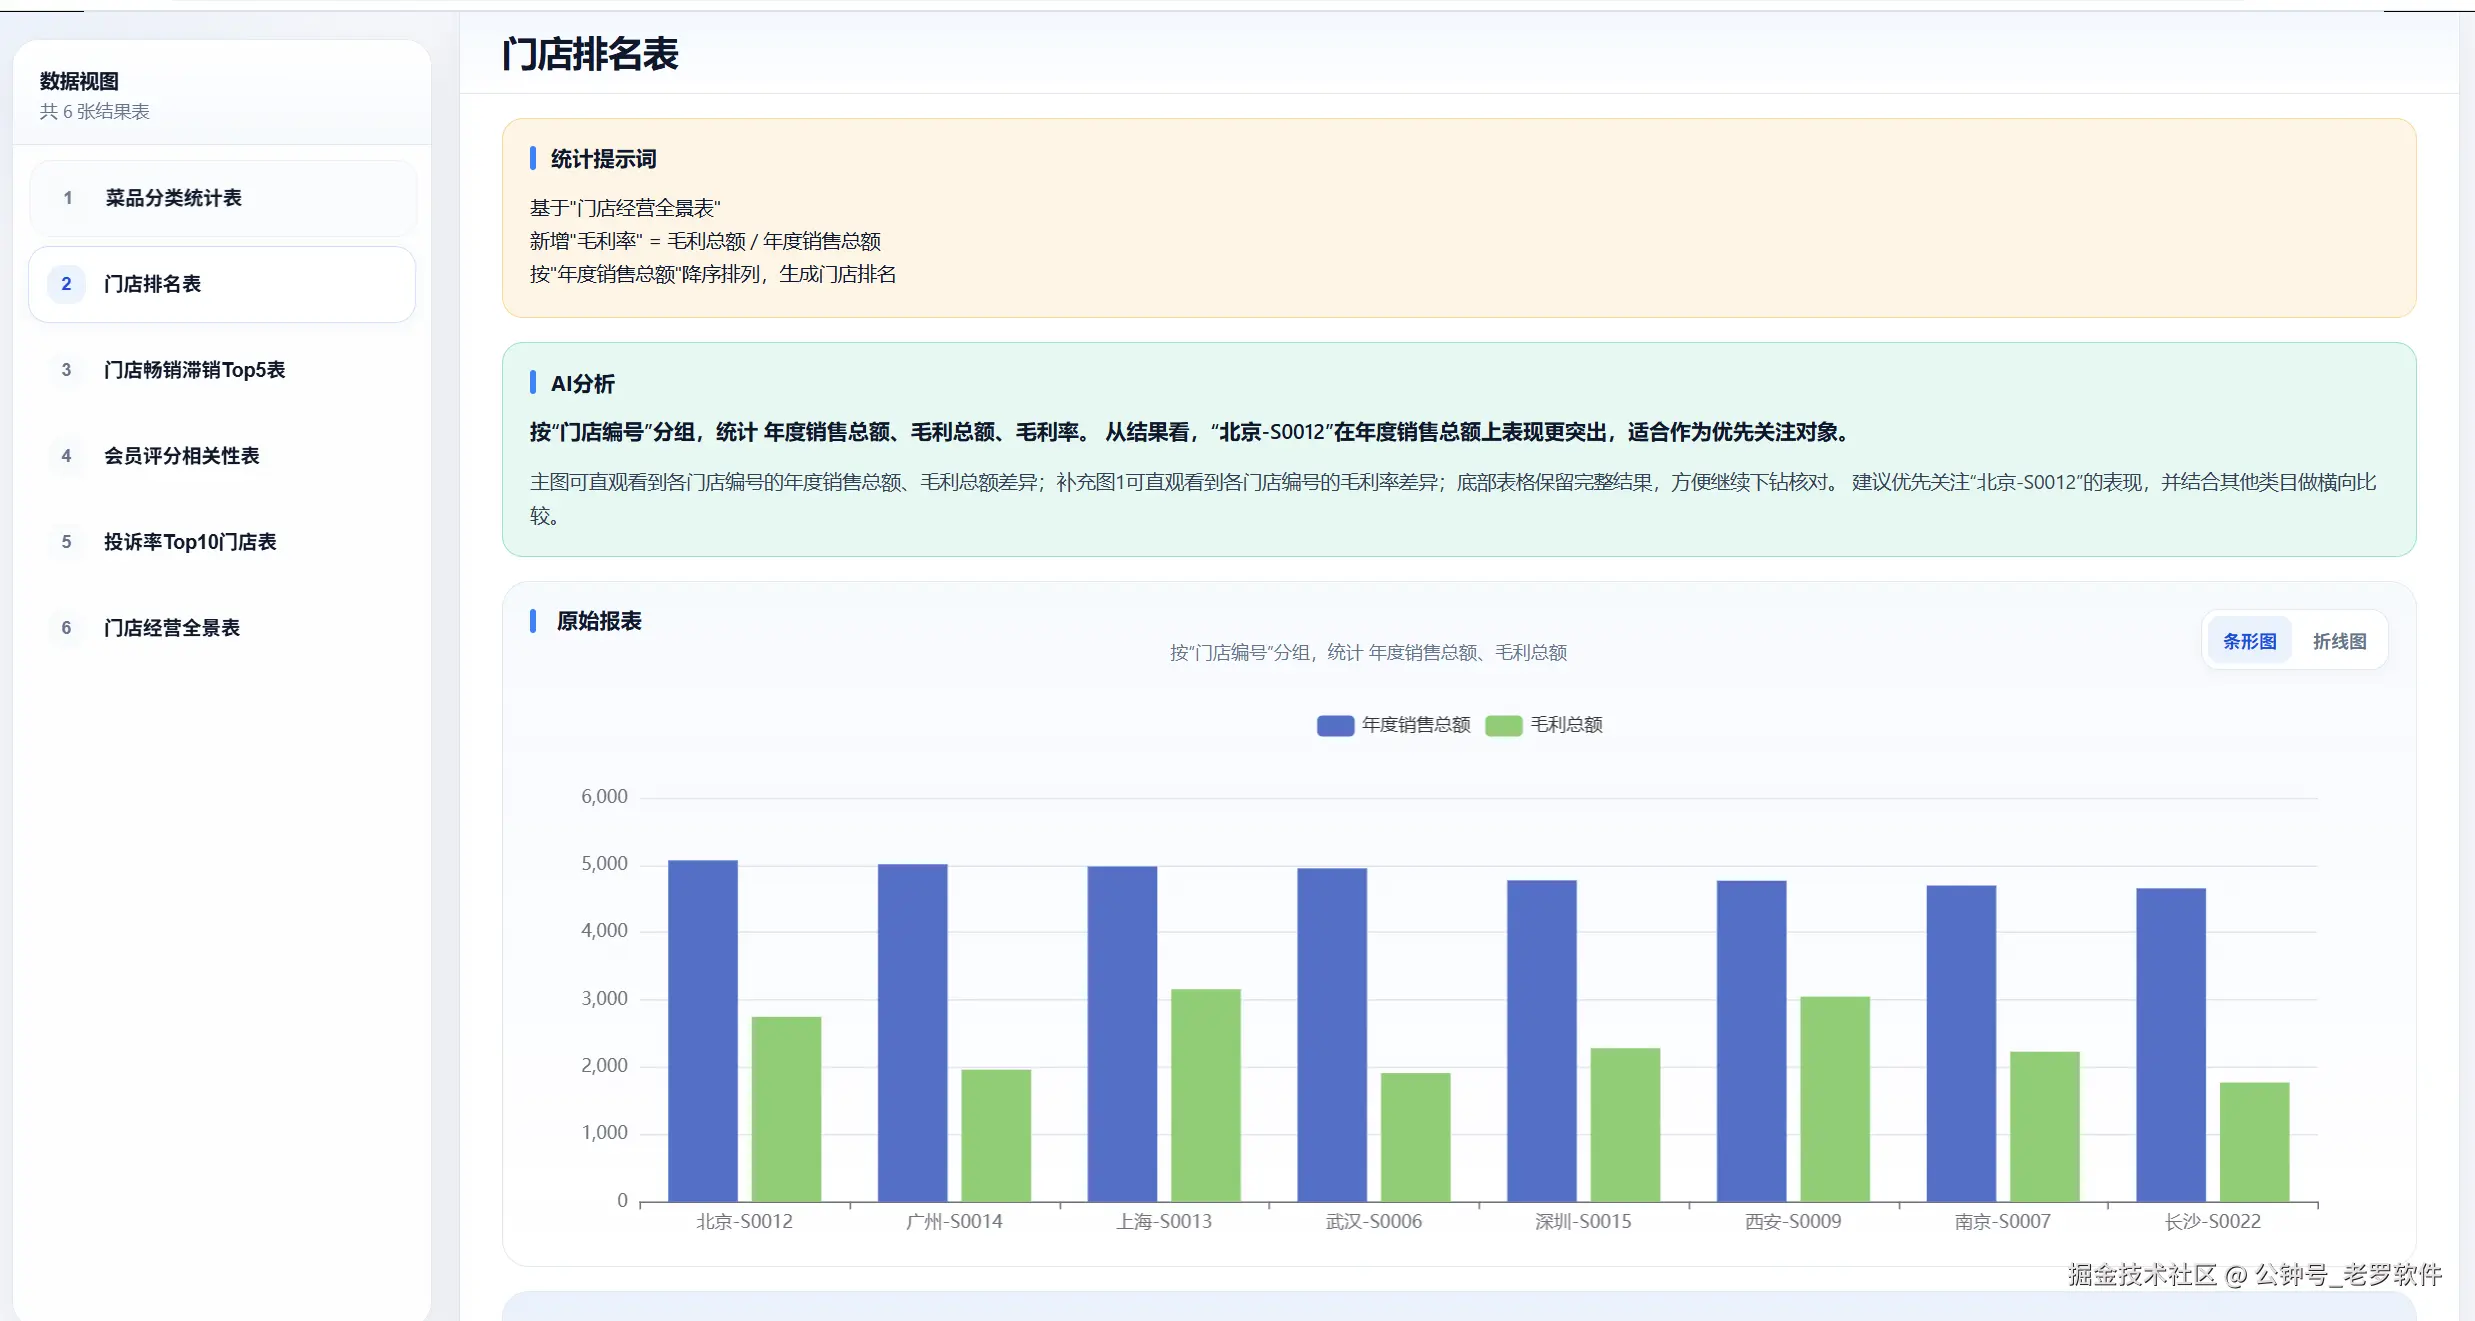
Task: Click x-axis label 北京-S0012
Action: point(744,1221)
